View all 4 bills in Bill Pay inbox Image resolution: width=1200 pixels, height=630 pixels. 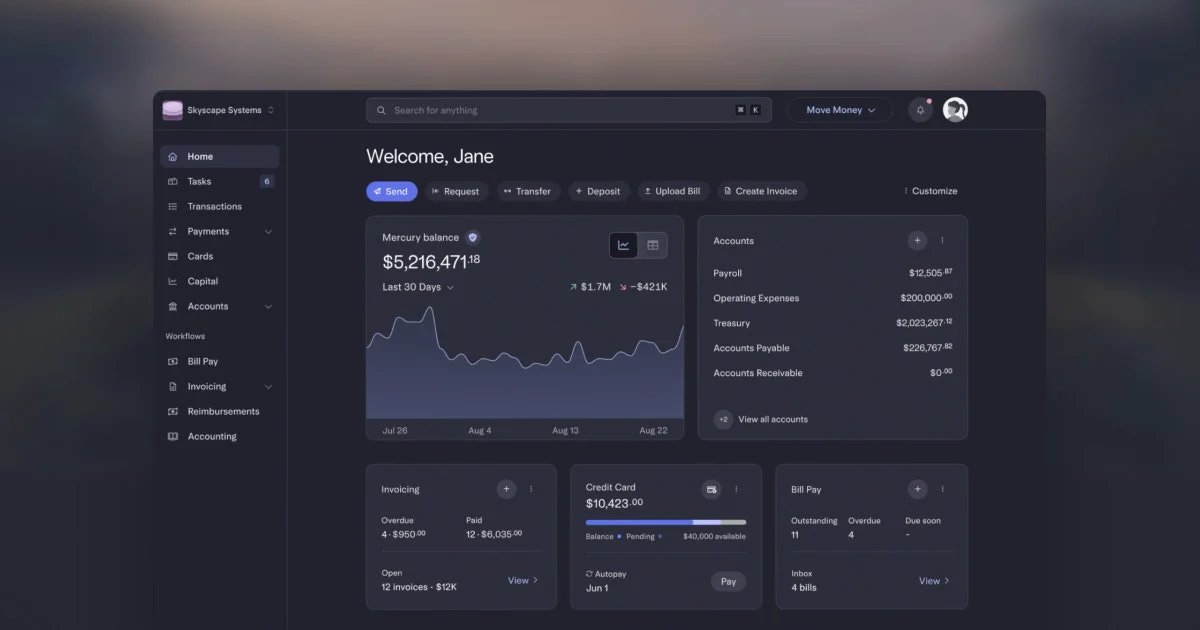(933, 581)
